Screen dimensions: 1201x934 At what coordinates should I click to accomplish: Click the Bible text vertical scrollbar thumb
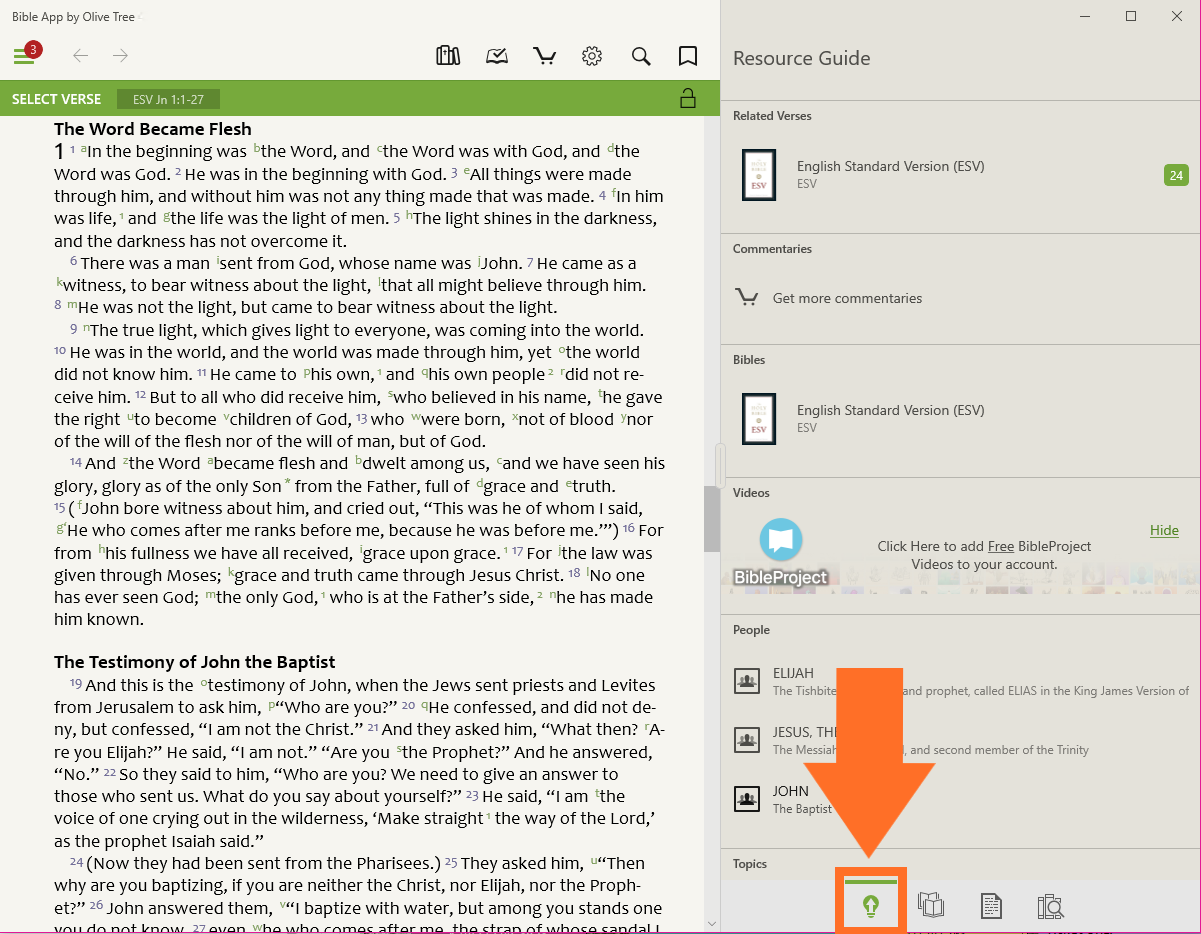(x=711, y=518)
